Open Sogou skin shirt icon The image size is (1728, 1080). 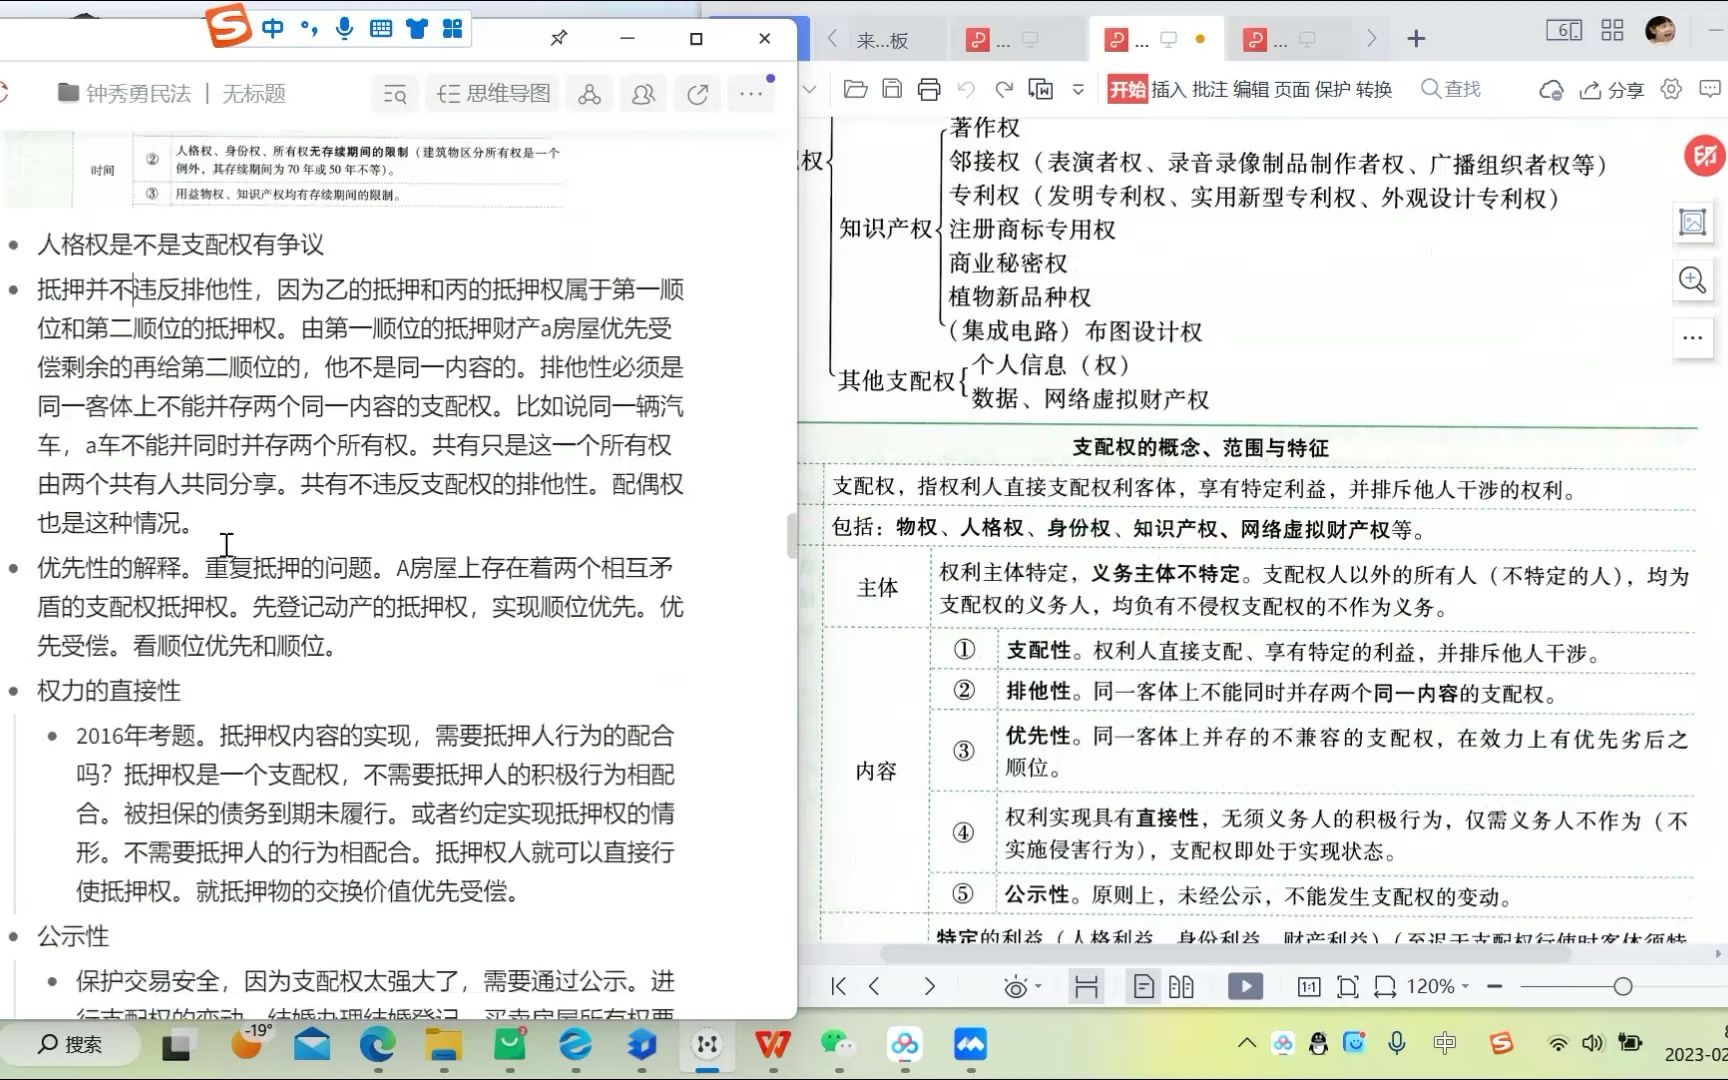416,28
